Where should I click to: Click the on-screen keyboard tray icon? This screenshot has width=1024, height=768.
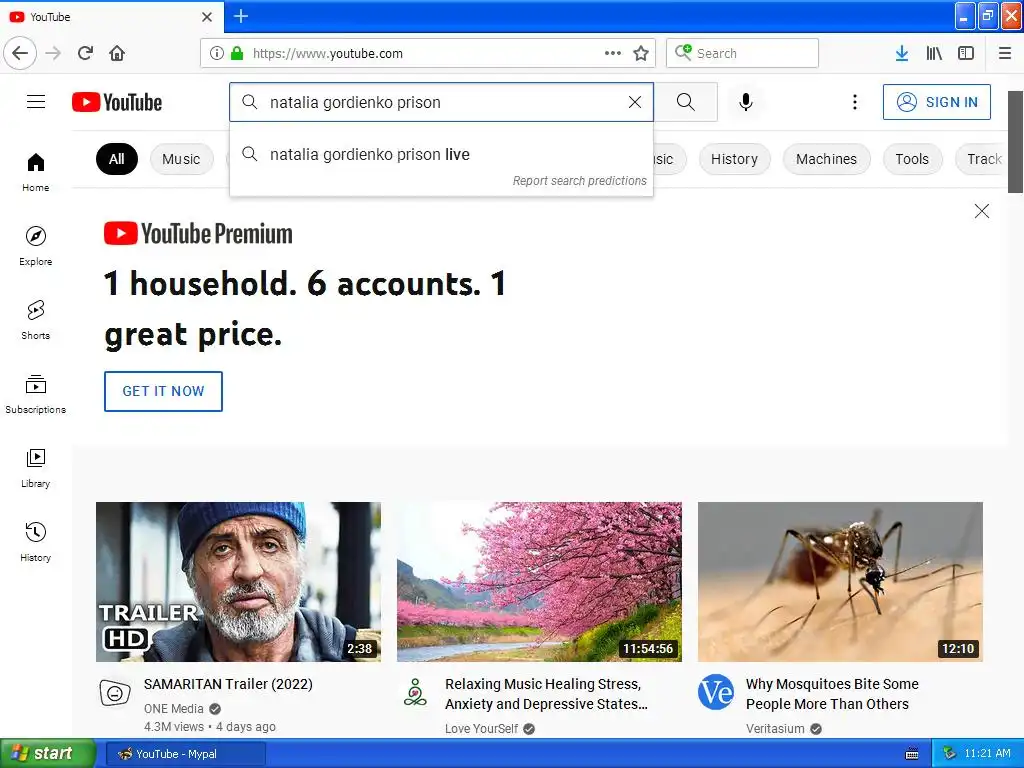(912, 754)
